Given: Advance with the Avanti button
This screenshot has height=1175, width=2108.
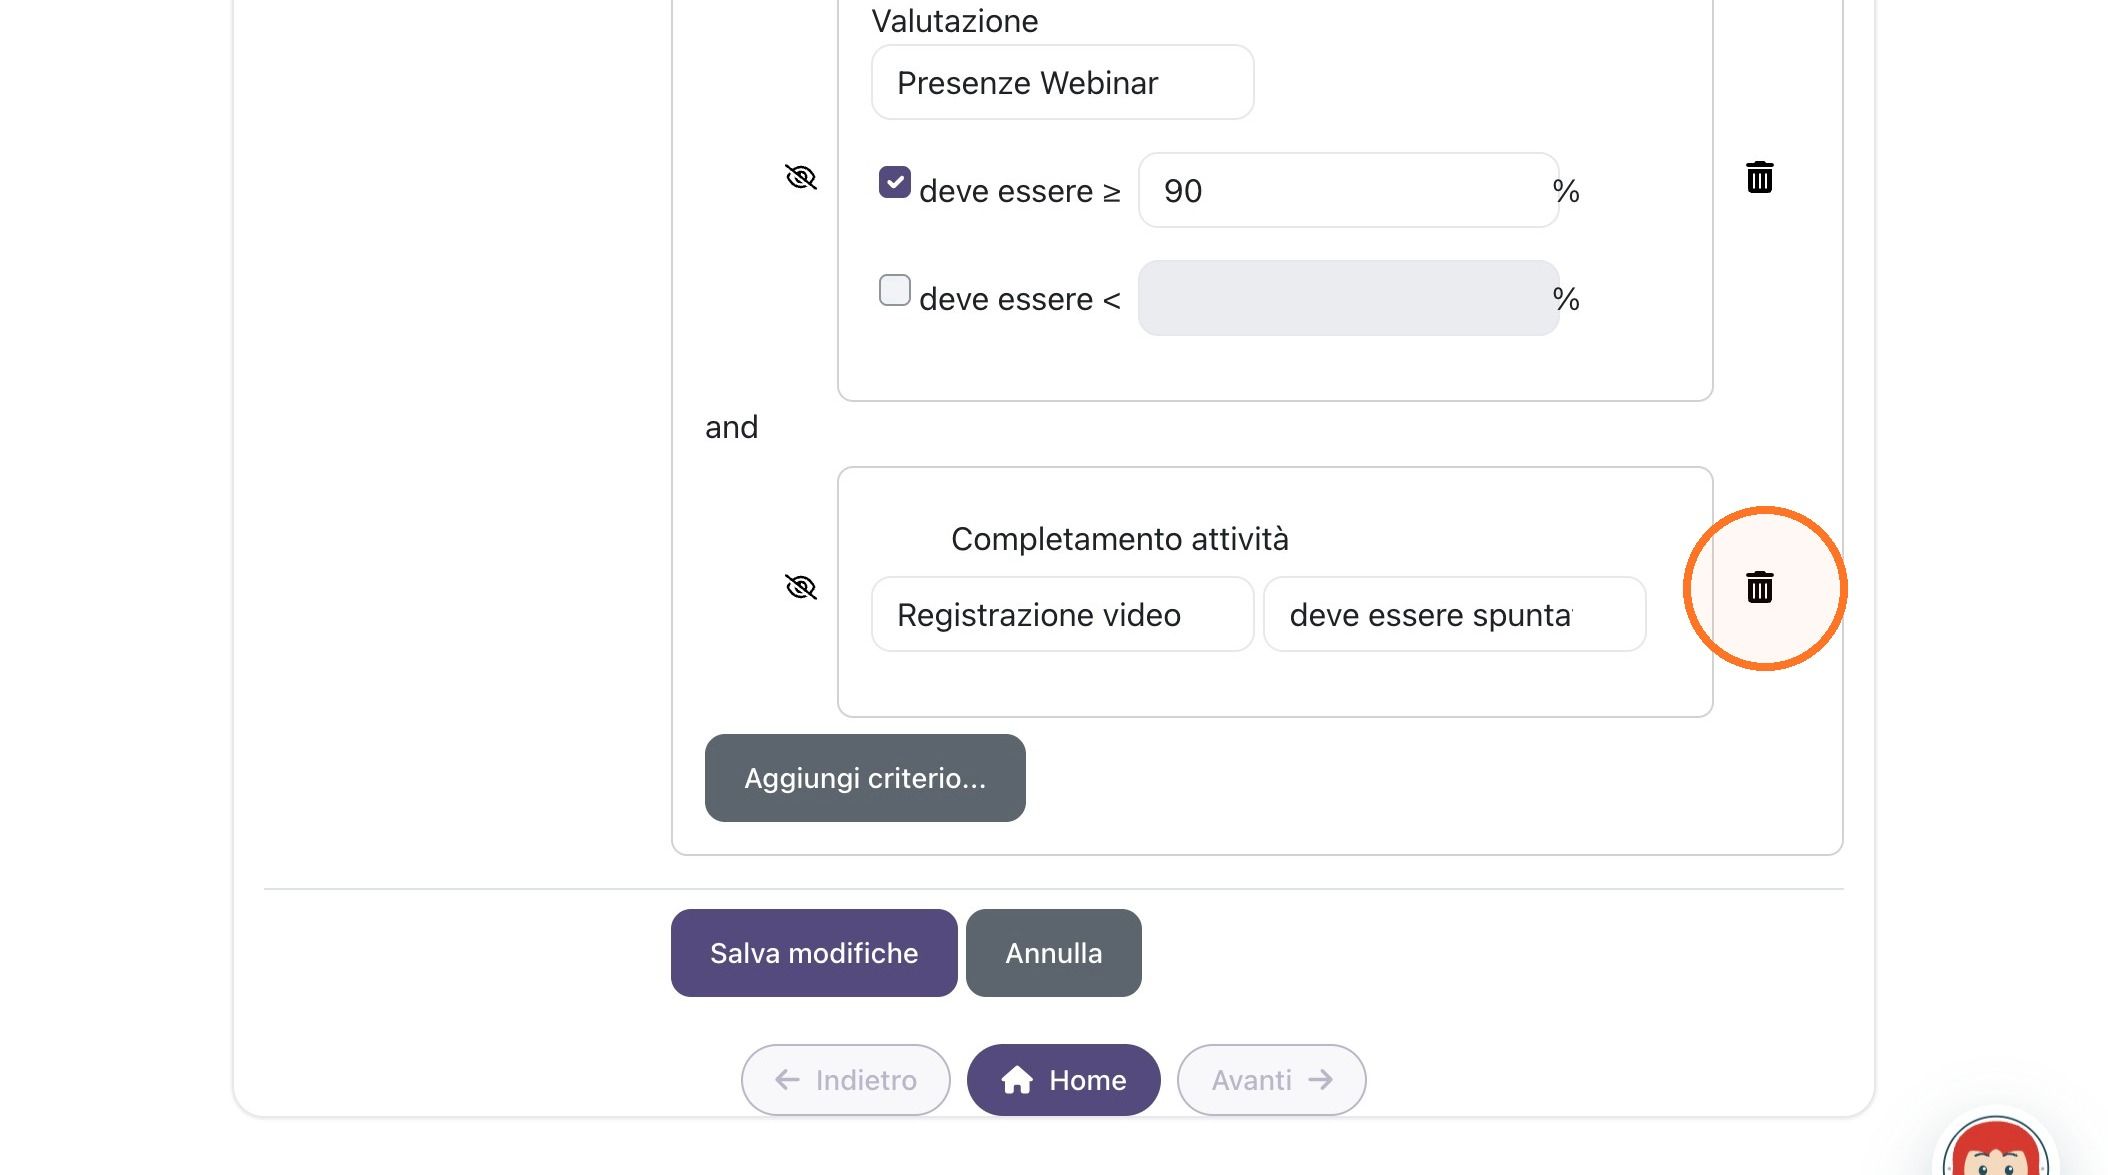Looking at the screenshot, I should point(1272,1080).
